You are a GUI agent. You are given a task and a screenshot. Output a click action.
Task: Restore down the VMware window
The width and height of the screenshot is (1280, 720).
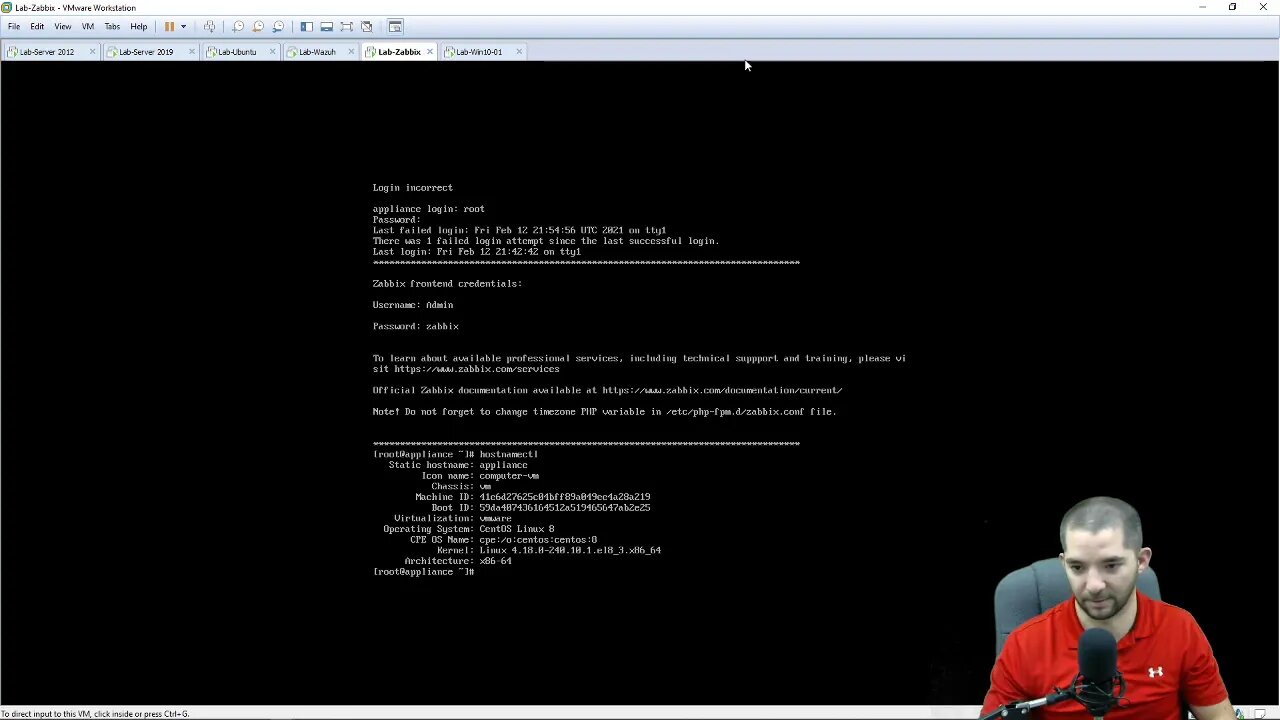coord(1232,8)
